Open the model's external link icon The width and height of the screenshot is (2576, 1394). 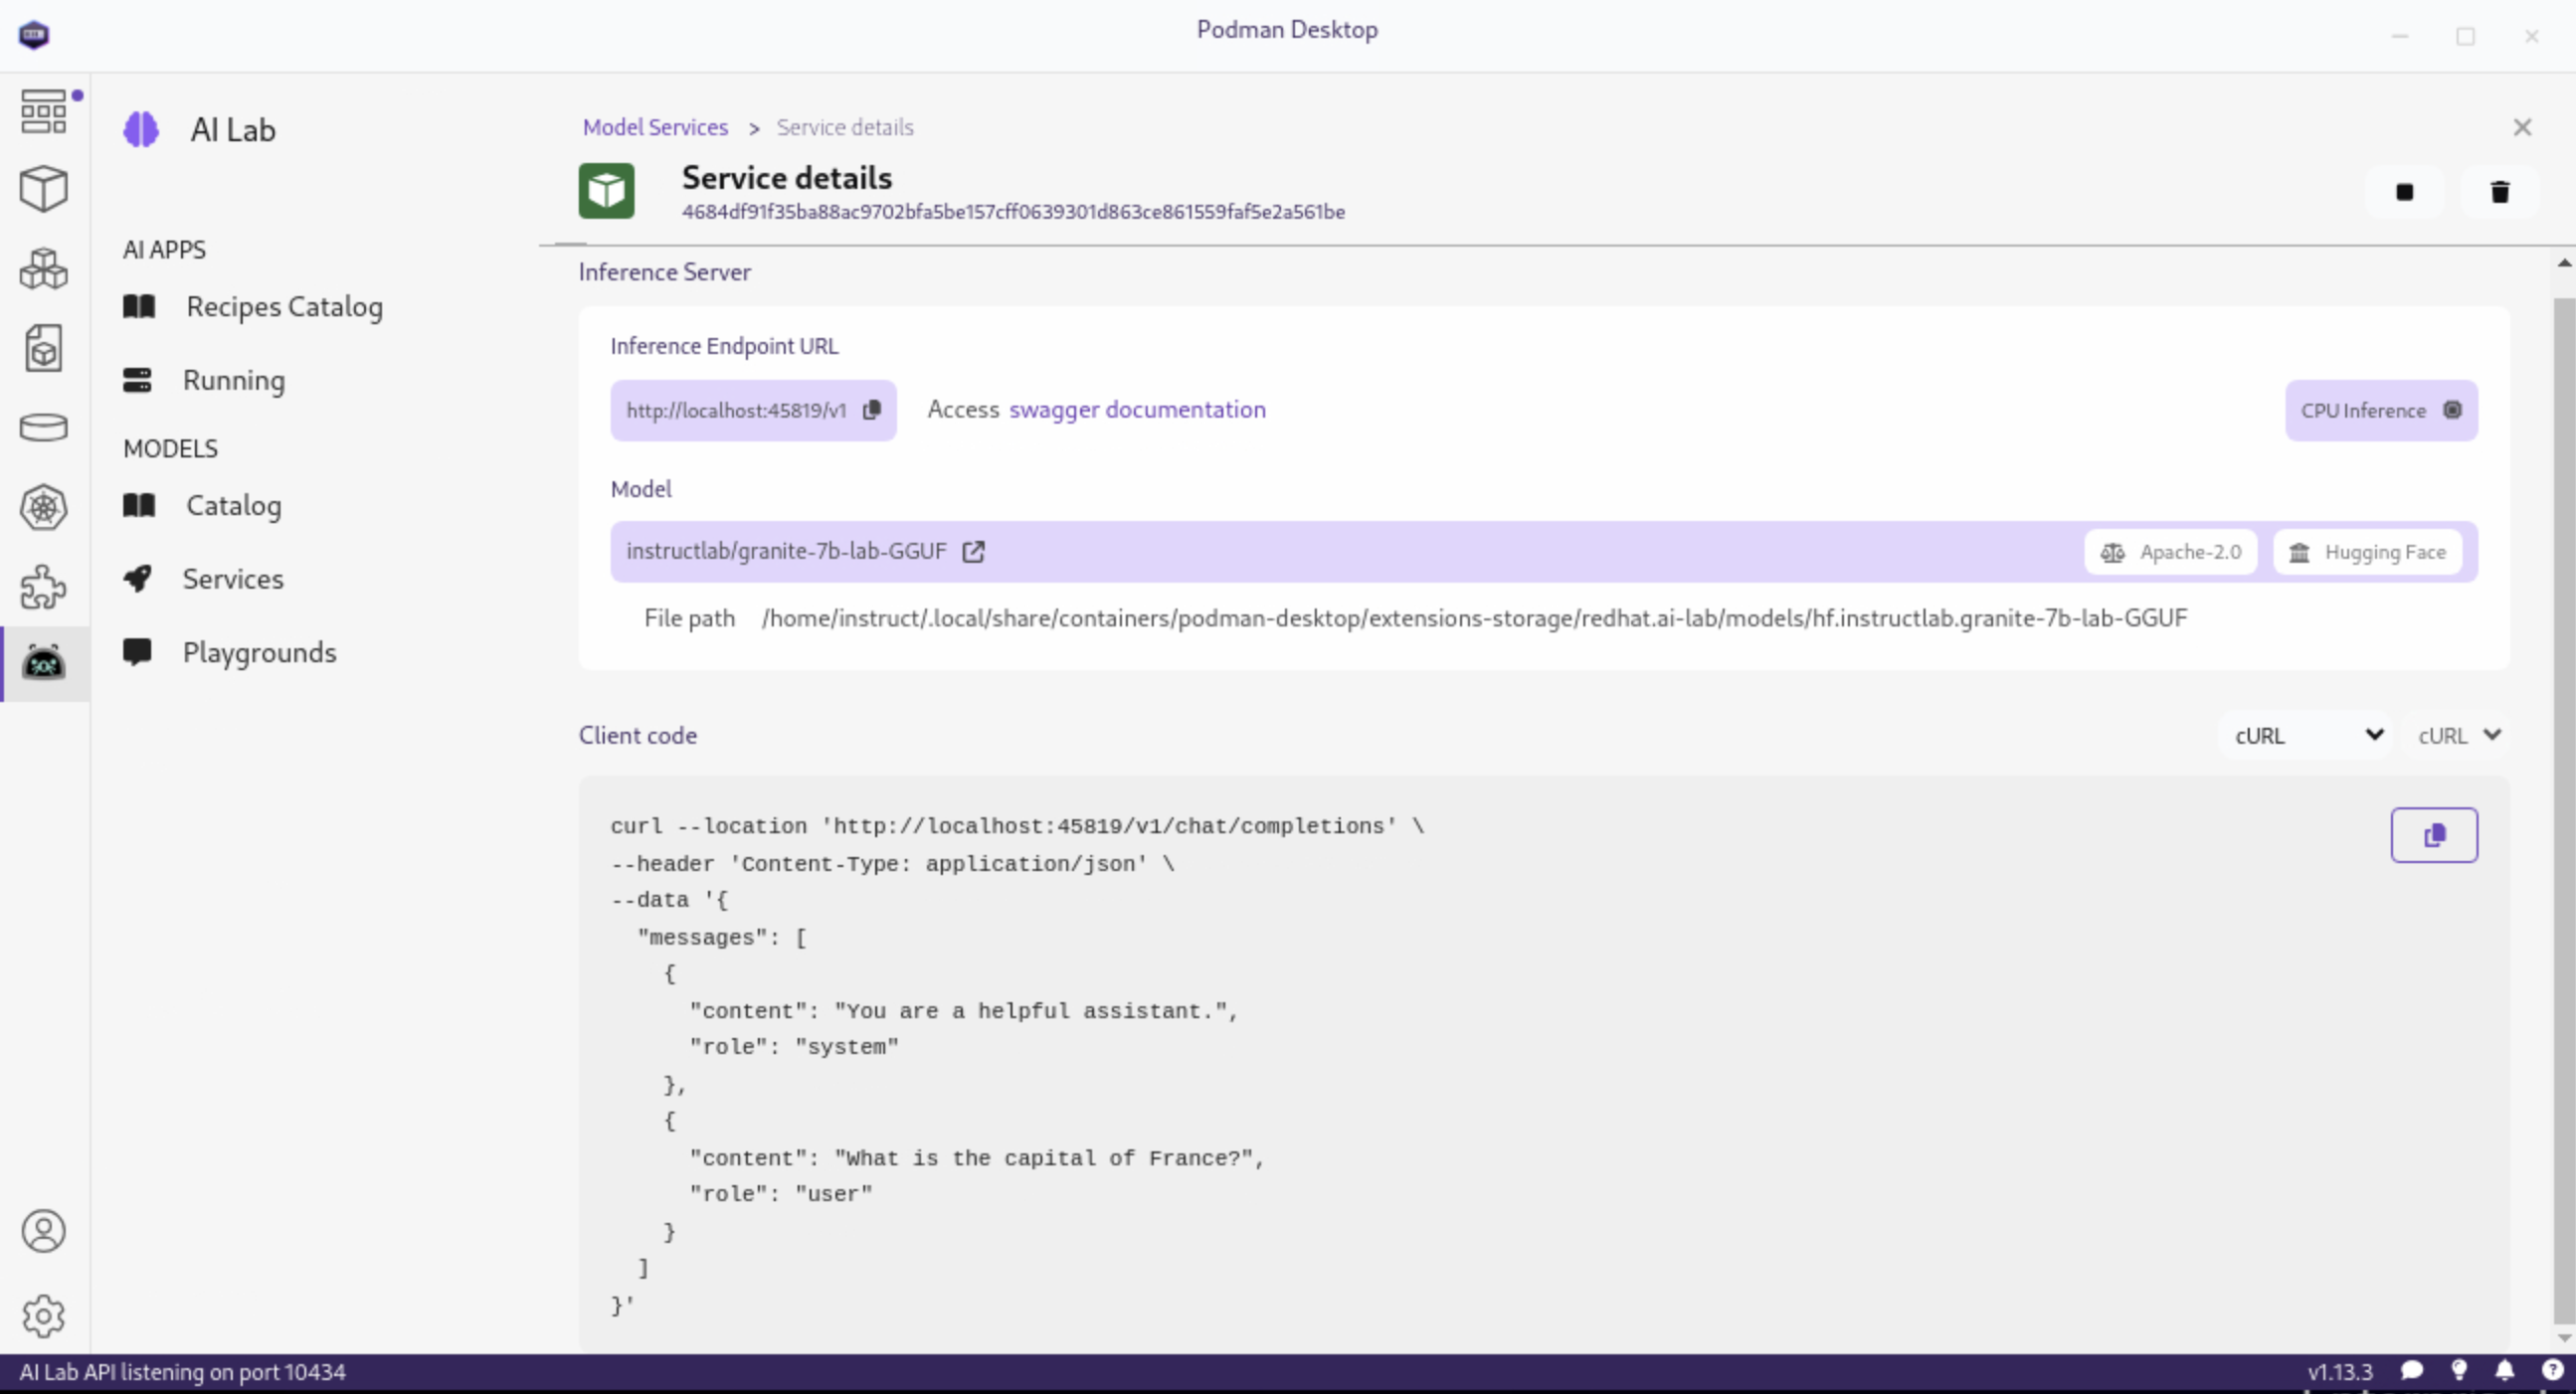tap(973, 552)
